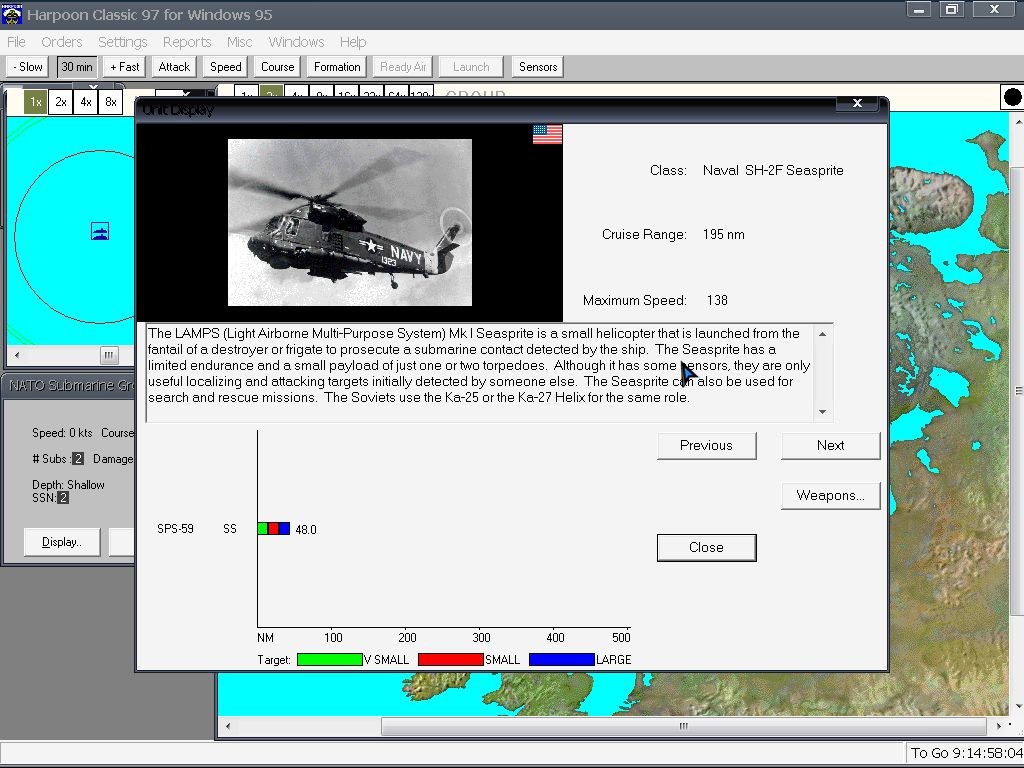Click the green V SMALL target swatch
1024x768 pixels.
pyautogui.click(x=329, y=660)
